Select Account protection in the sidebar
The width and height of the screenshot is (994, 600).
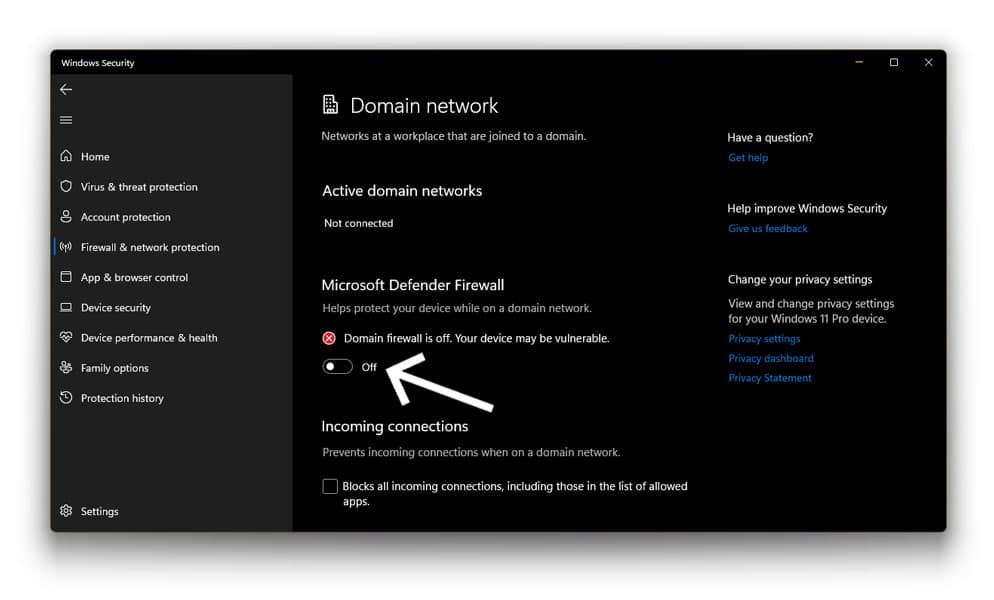tap(126, 217)
